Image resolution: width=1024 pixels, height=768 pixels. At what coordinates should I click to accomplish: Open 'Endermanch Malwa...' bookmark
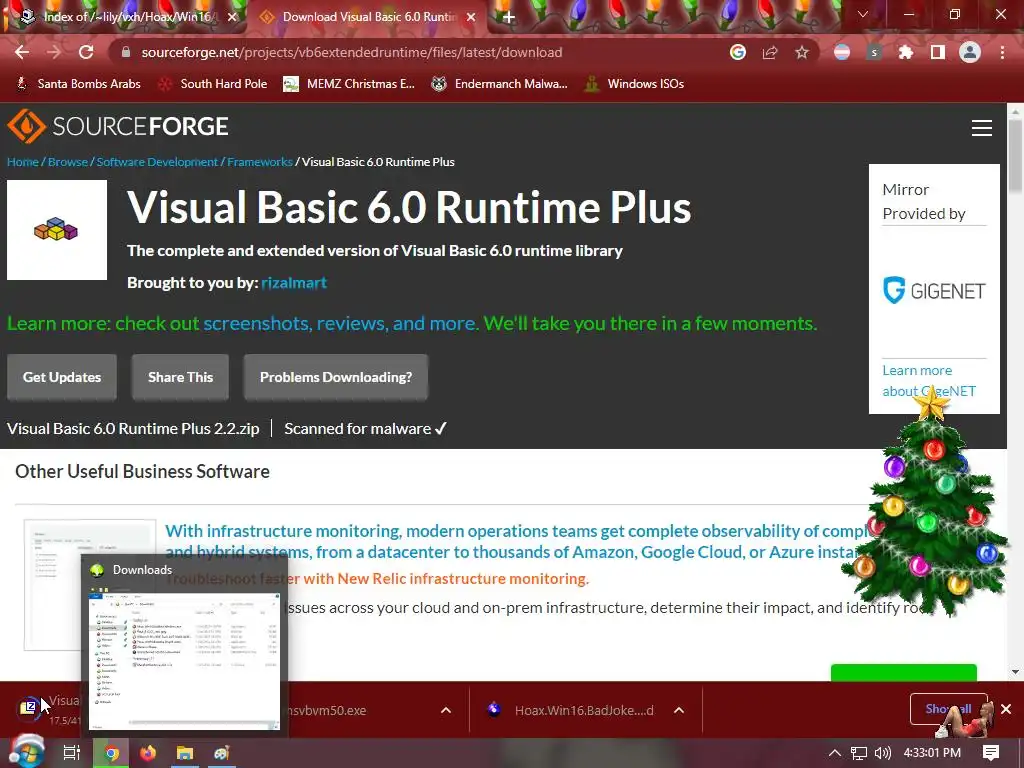500,84
